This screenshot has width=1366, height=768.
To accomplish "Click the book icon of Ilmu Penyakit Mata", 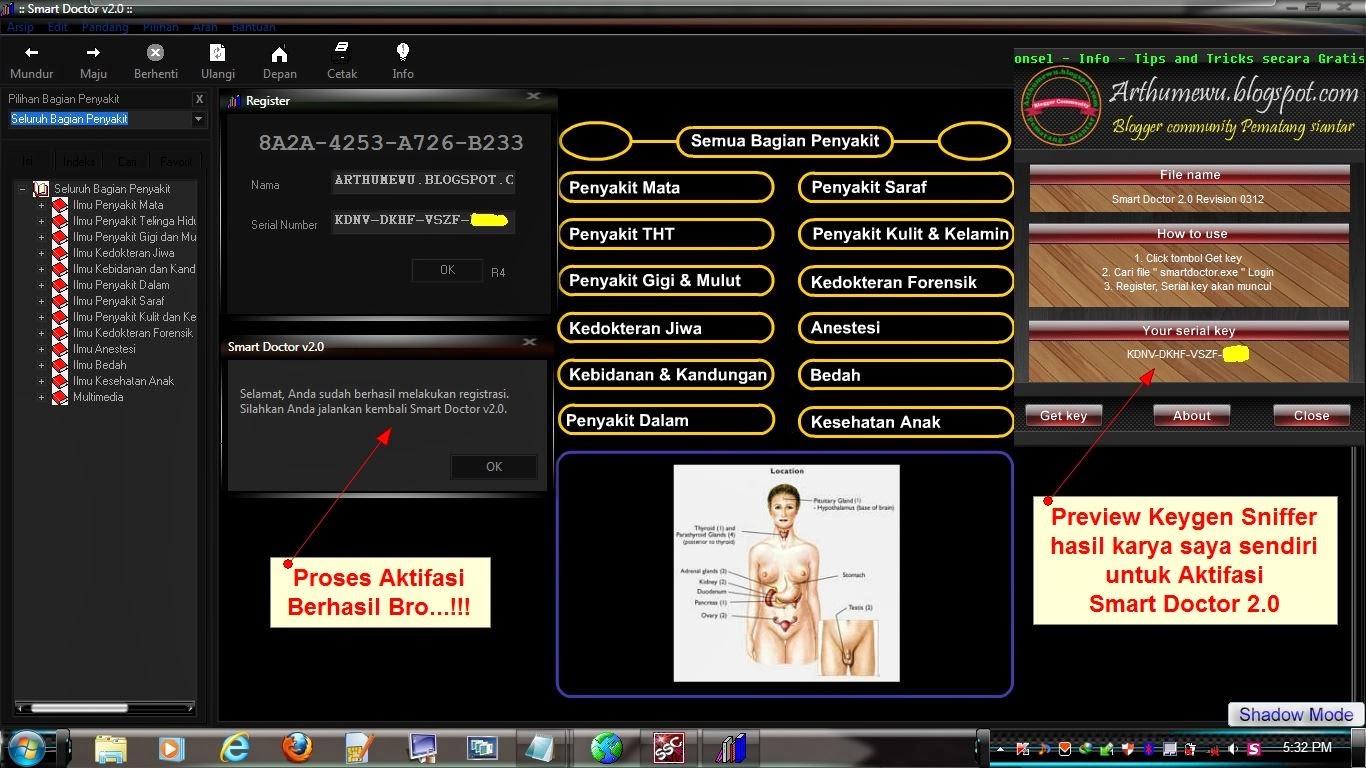I will (60, 205).
